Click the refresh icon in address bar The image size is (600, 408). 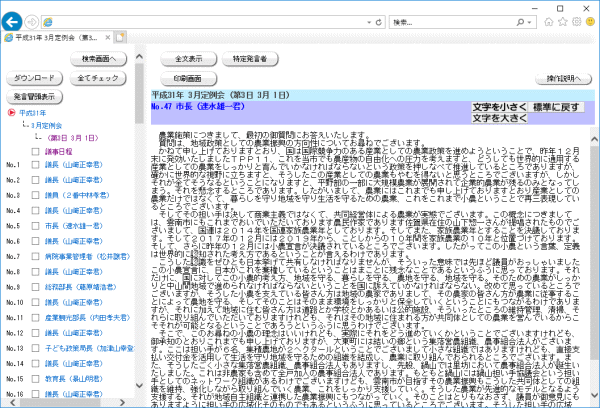pyautogui.click(x=378, y=22)
